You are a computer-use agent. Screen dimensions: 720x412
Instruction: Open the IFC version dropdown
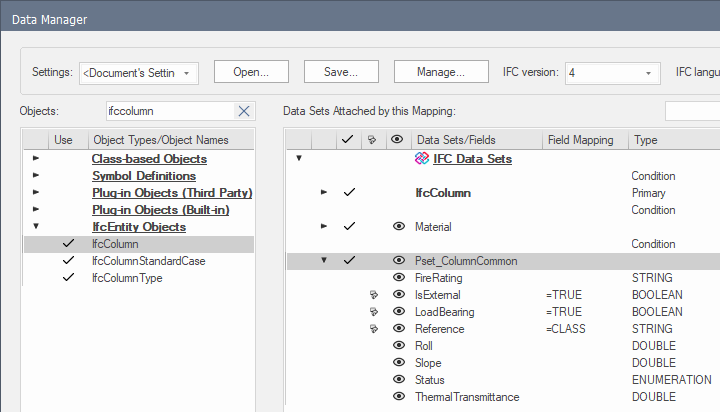(612, 73)
